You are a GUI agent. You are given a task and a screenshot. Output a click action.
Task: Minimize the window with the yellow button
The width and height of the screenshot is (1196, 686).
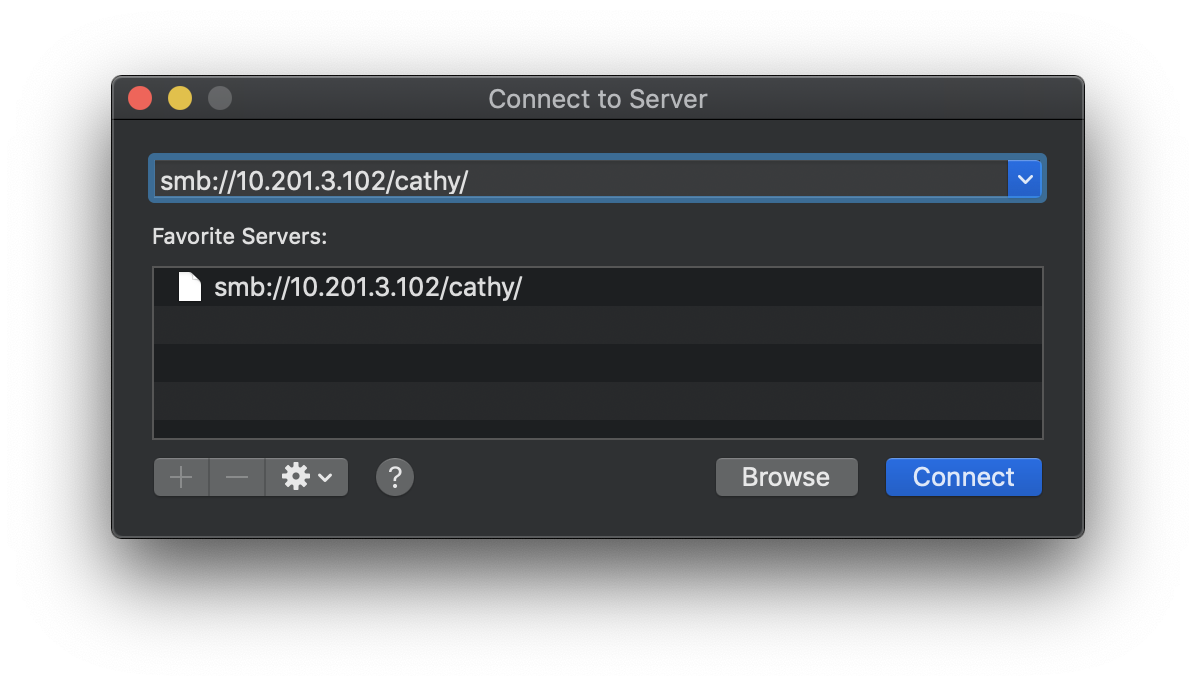pyautogui.click(x=180, y=98)
